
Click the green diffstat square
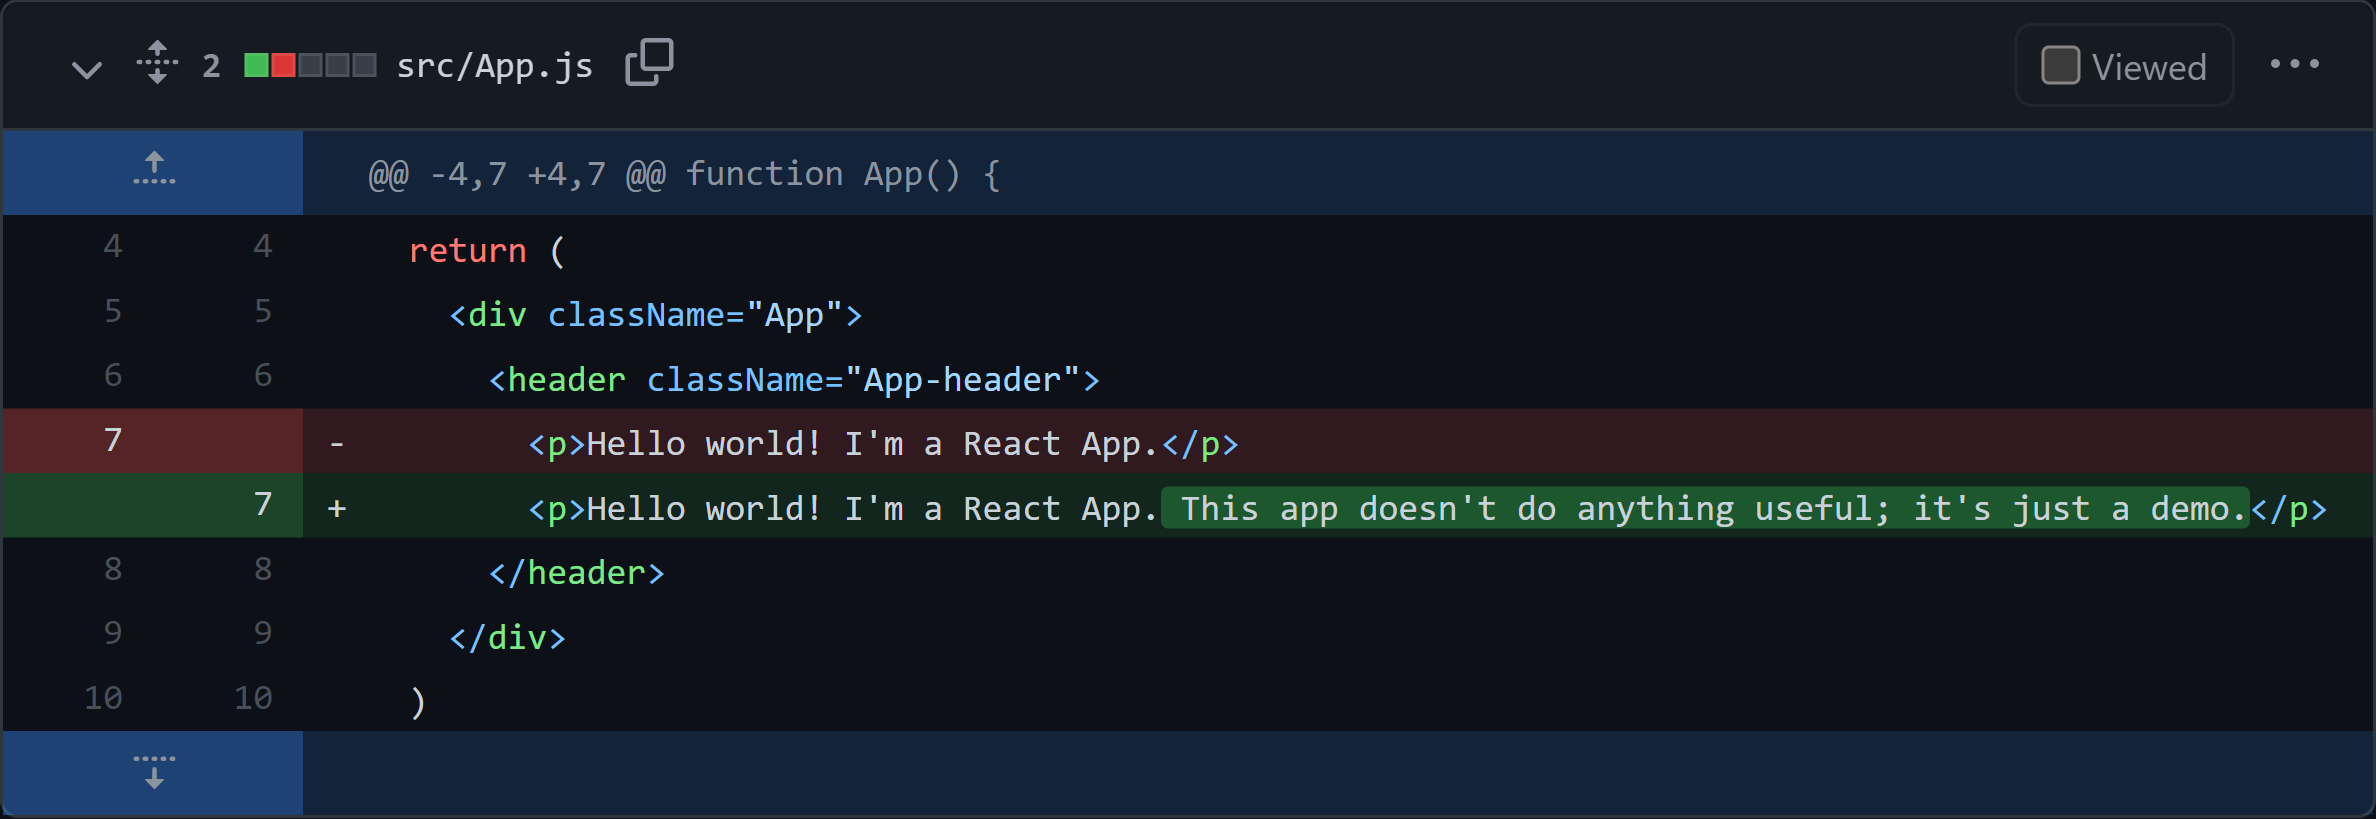[256, 66]
